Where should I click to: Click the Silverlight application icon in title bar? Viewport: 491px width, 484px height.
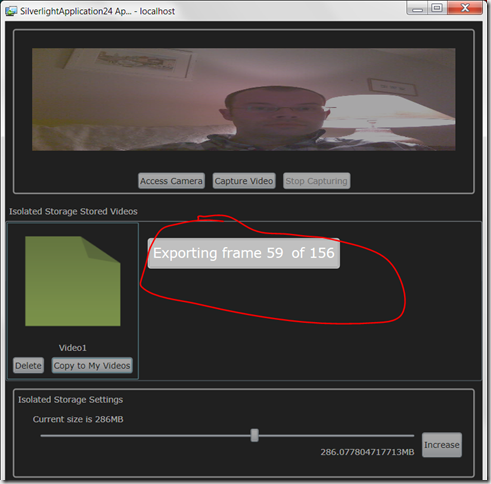(x=11, y=11)
